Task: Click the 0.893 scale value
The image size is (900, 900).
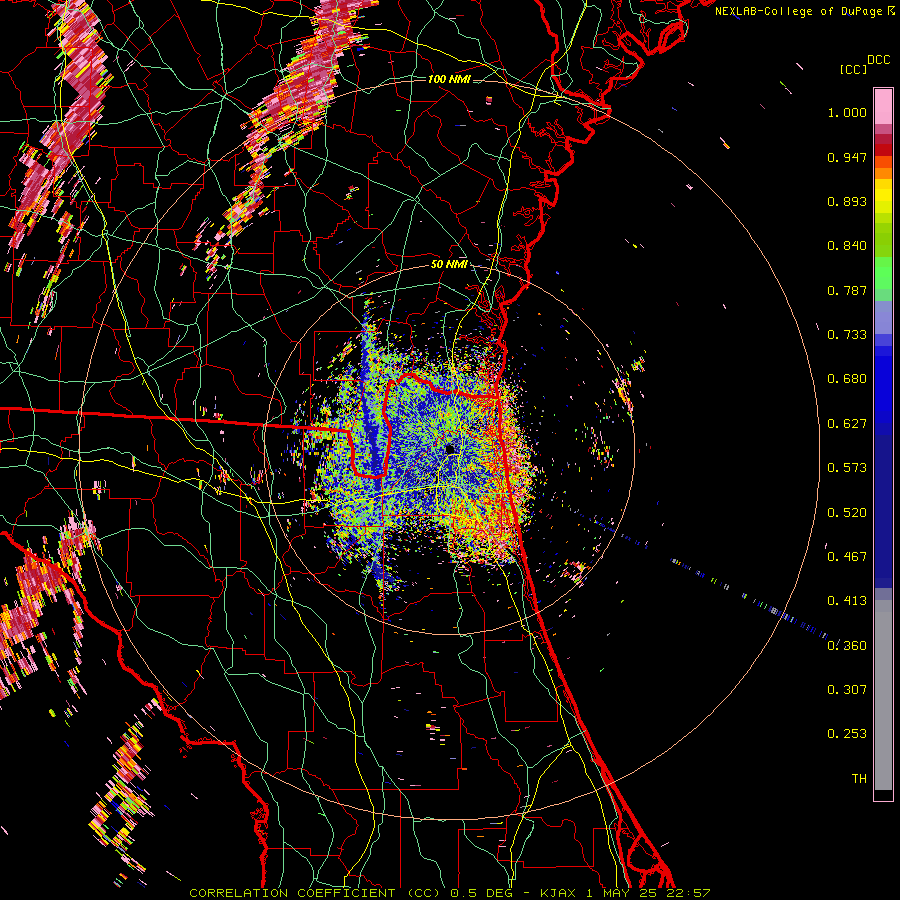Action: (x=847, y=201)
